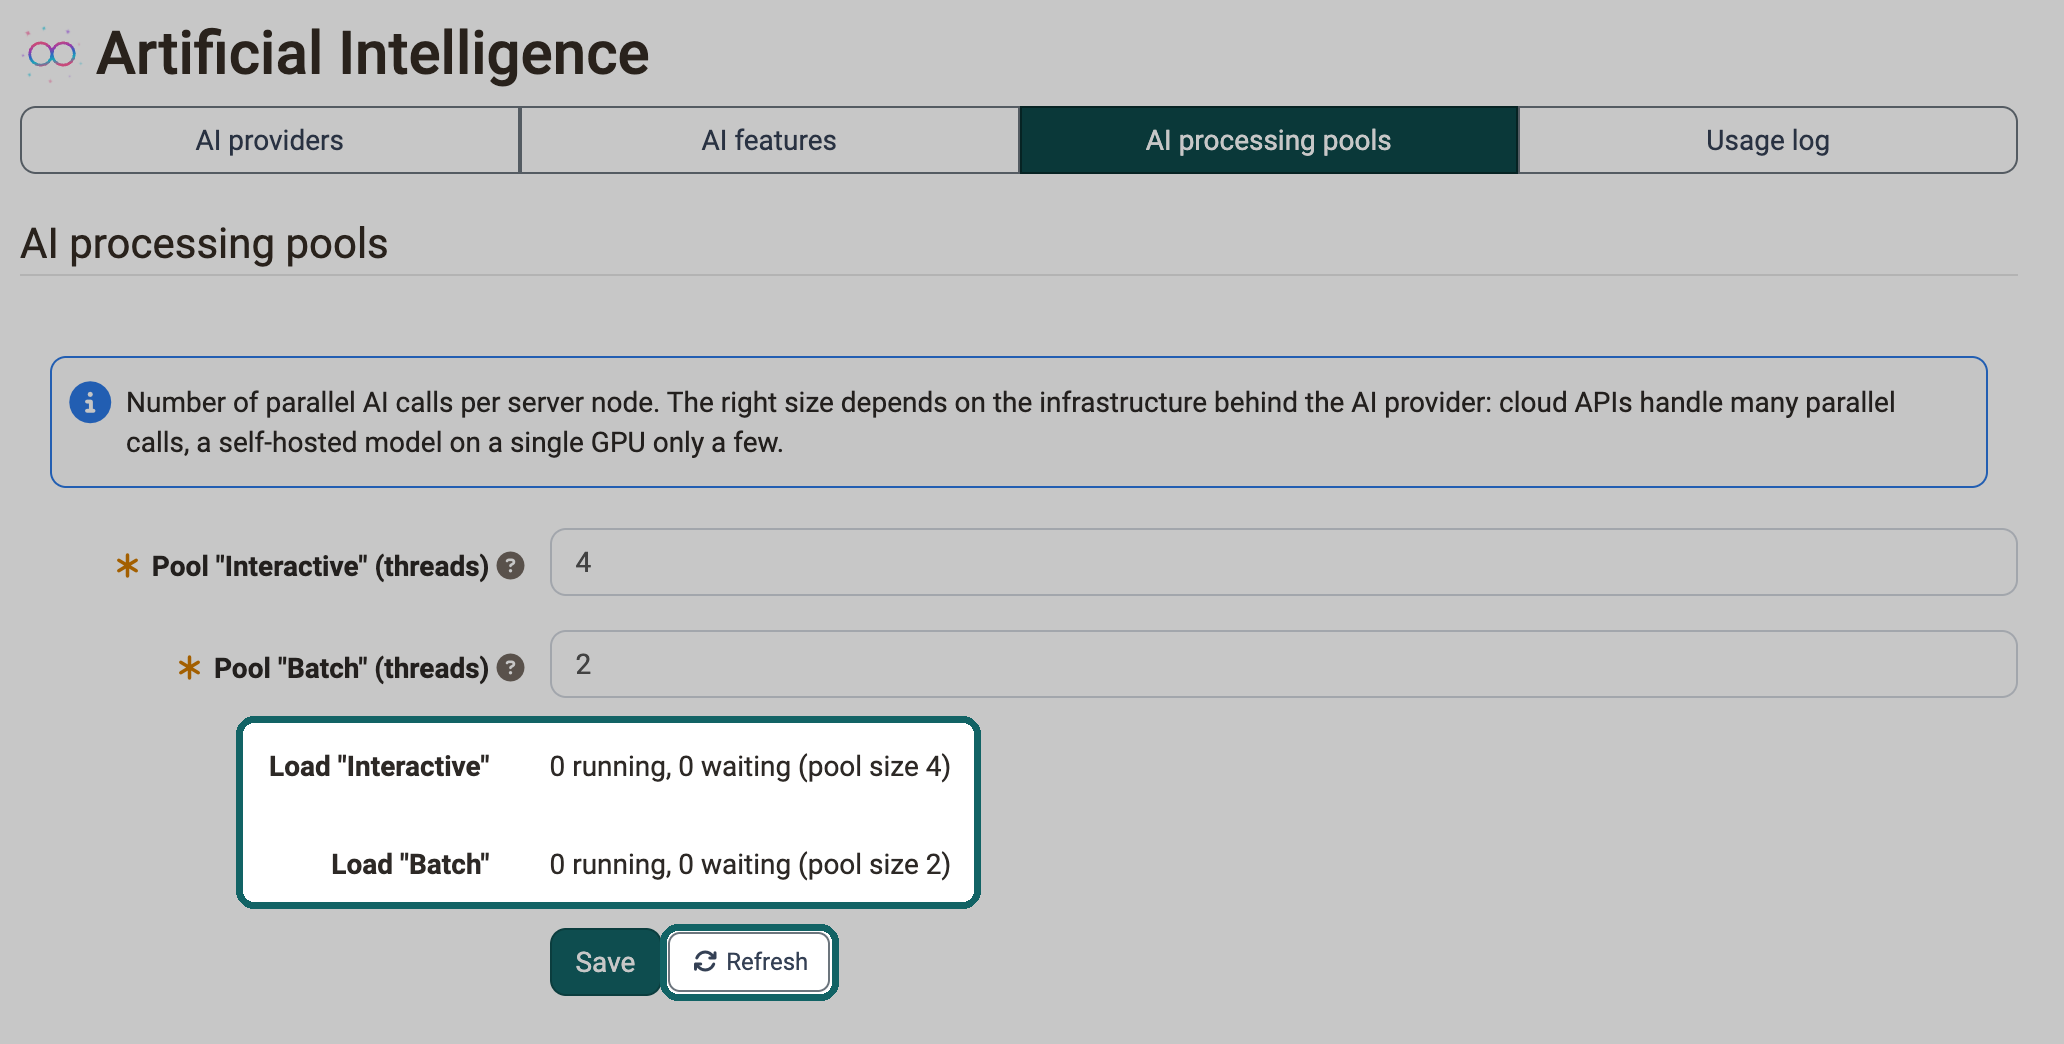Click the "Artificial Intelligence" page title
The image size is (2064, 1044).
click(x=372, y=53)
